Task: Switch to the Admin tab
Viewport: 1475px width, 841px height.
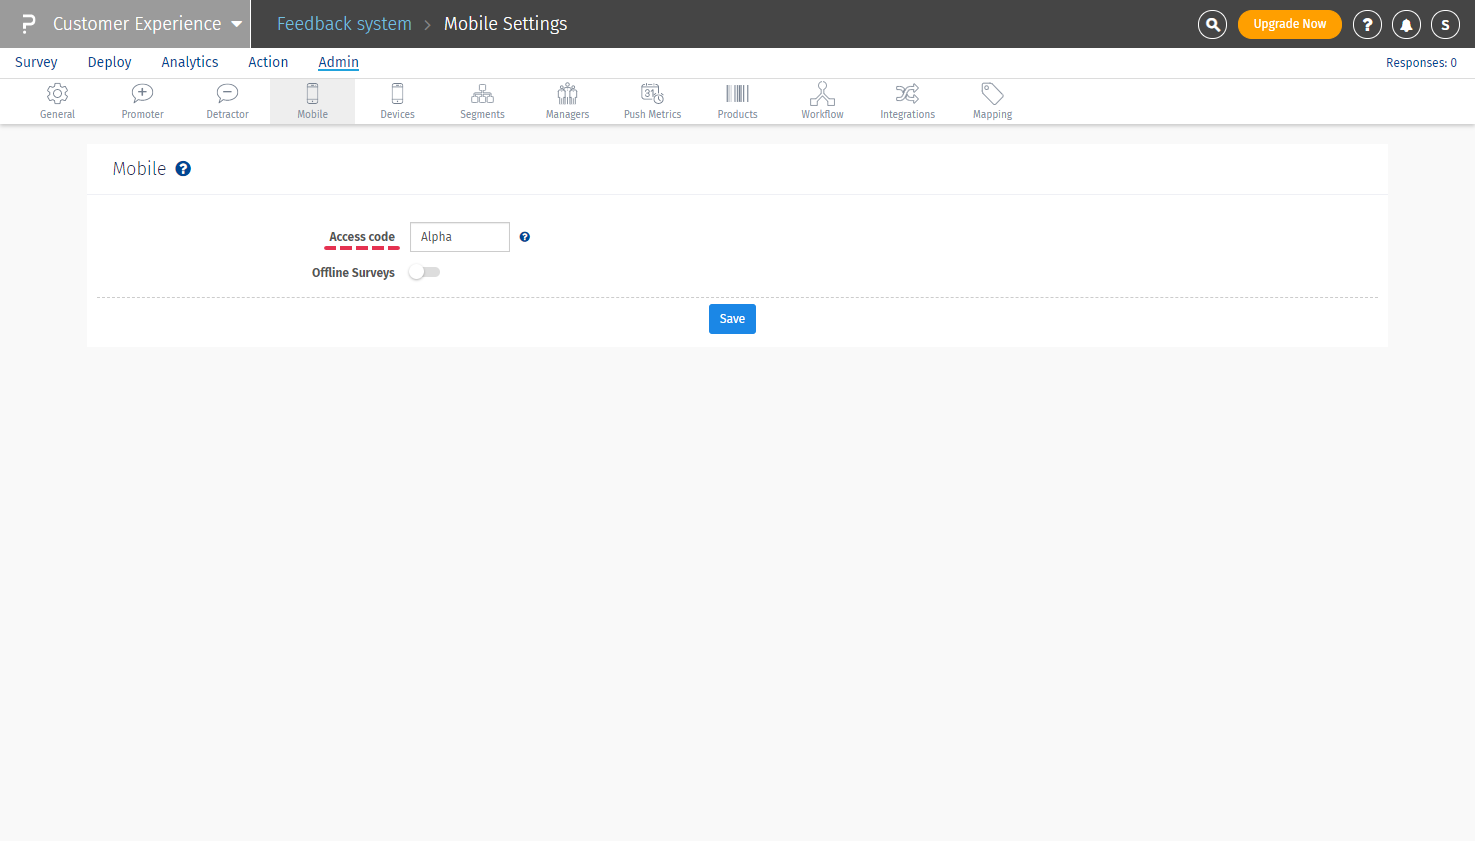Action: click(338, 62)
